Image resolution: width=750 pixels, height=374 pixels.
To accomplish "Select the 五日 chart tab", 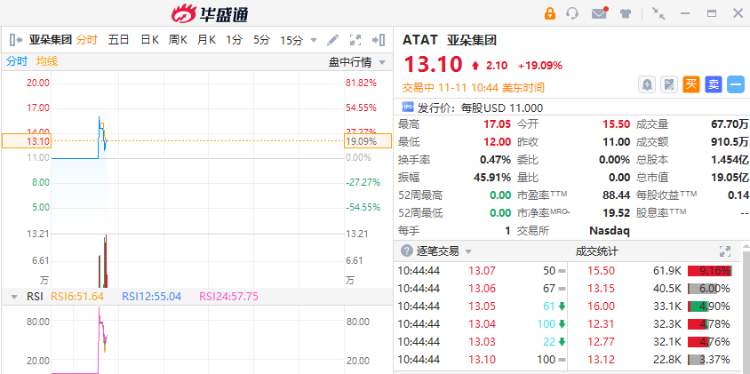I will tap(118, 40).
